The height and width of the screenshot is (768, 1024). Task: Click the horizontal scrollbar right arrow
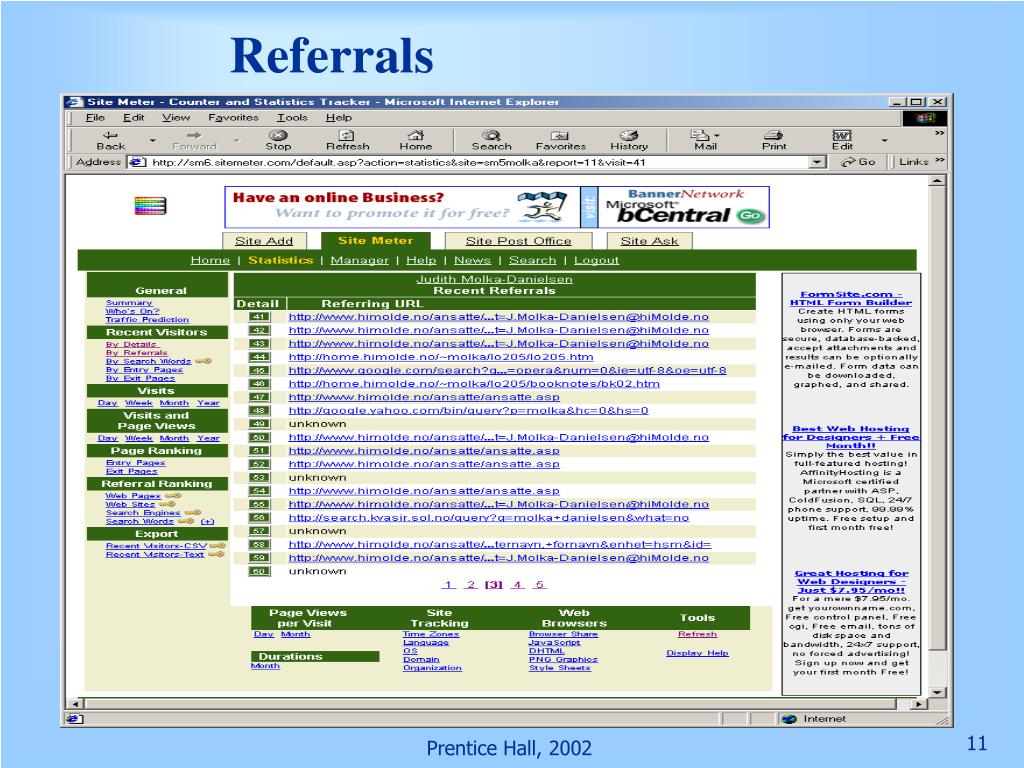click(920, 704)
